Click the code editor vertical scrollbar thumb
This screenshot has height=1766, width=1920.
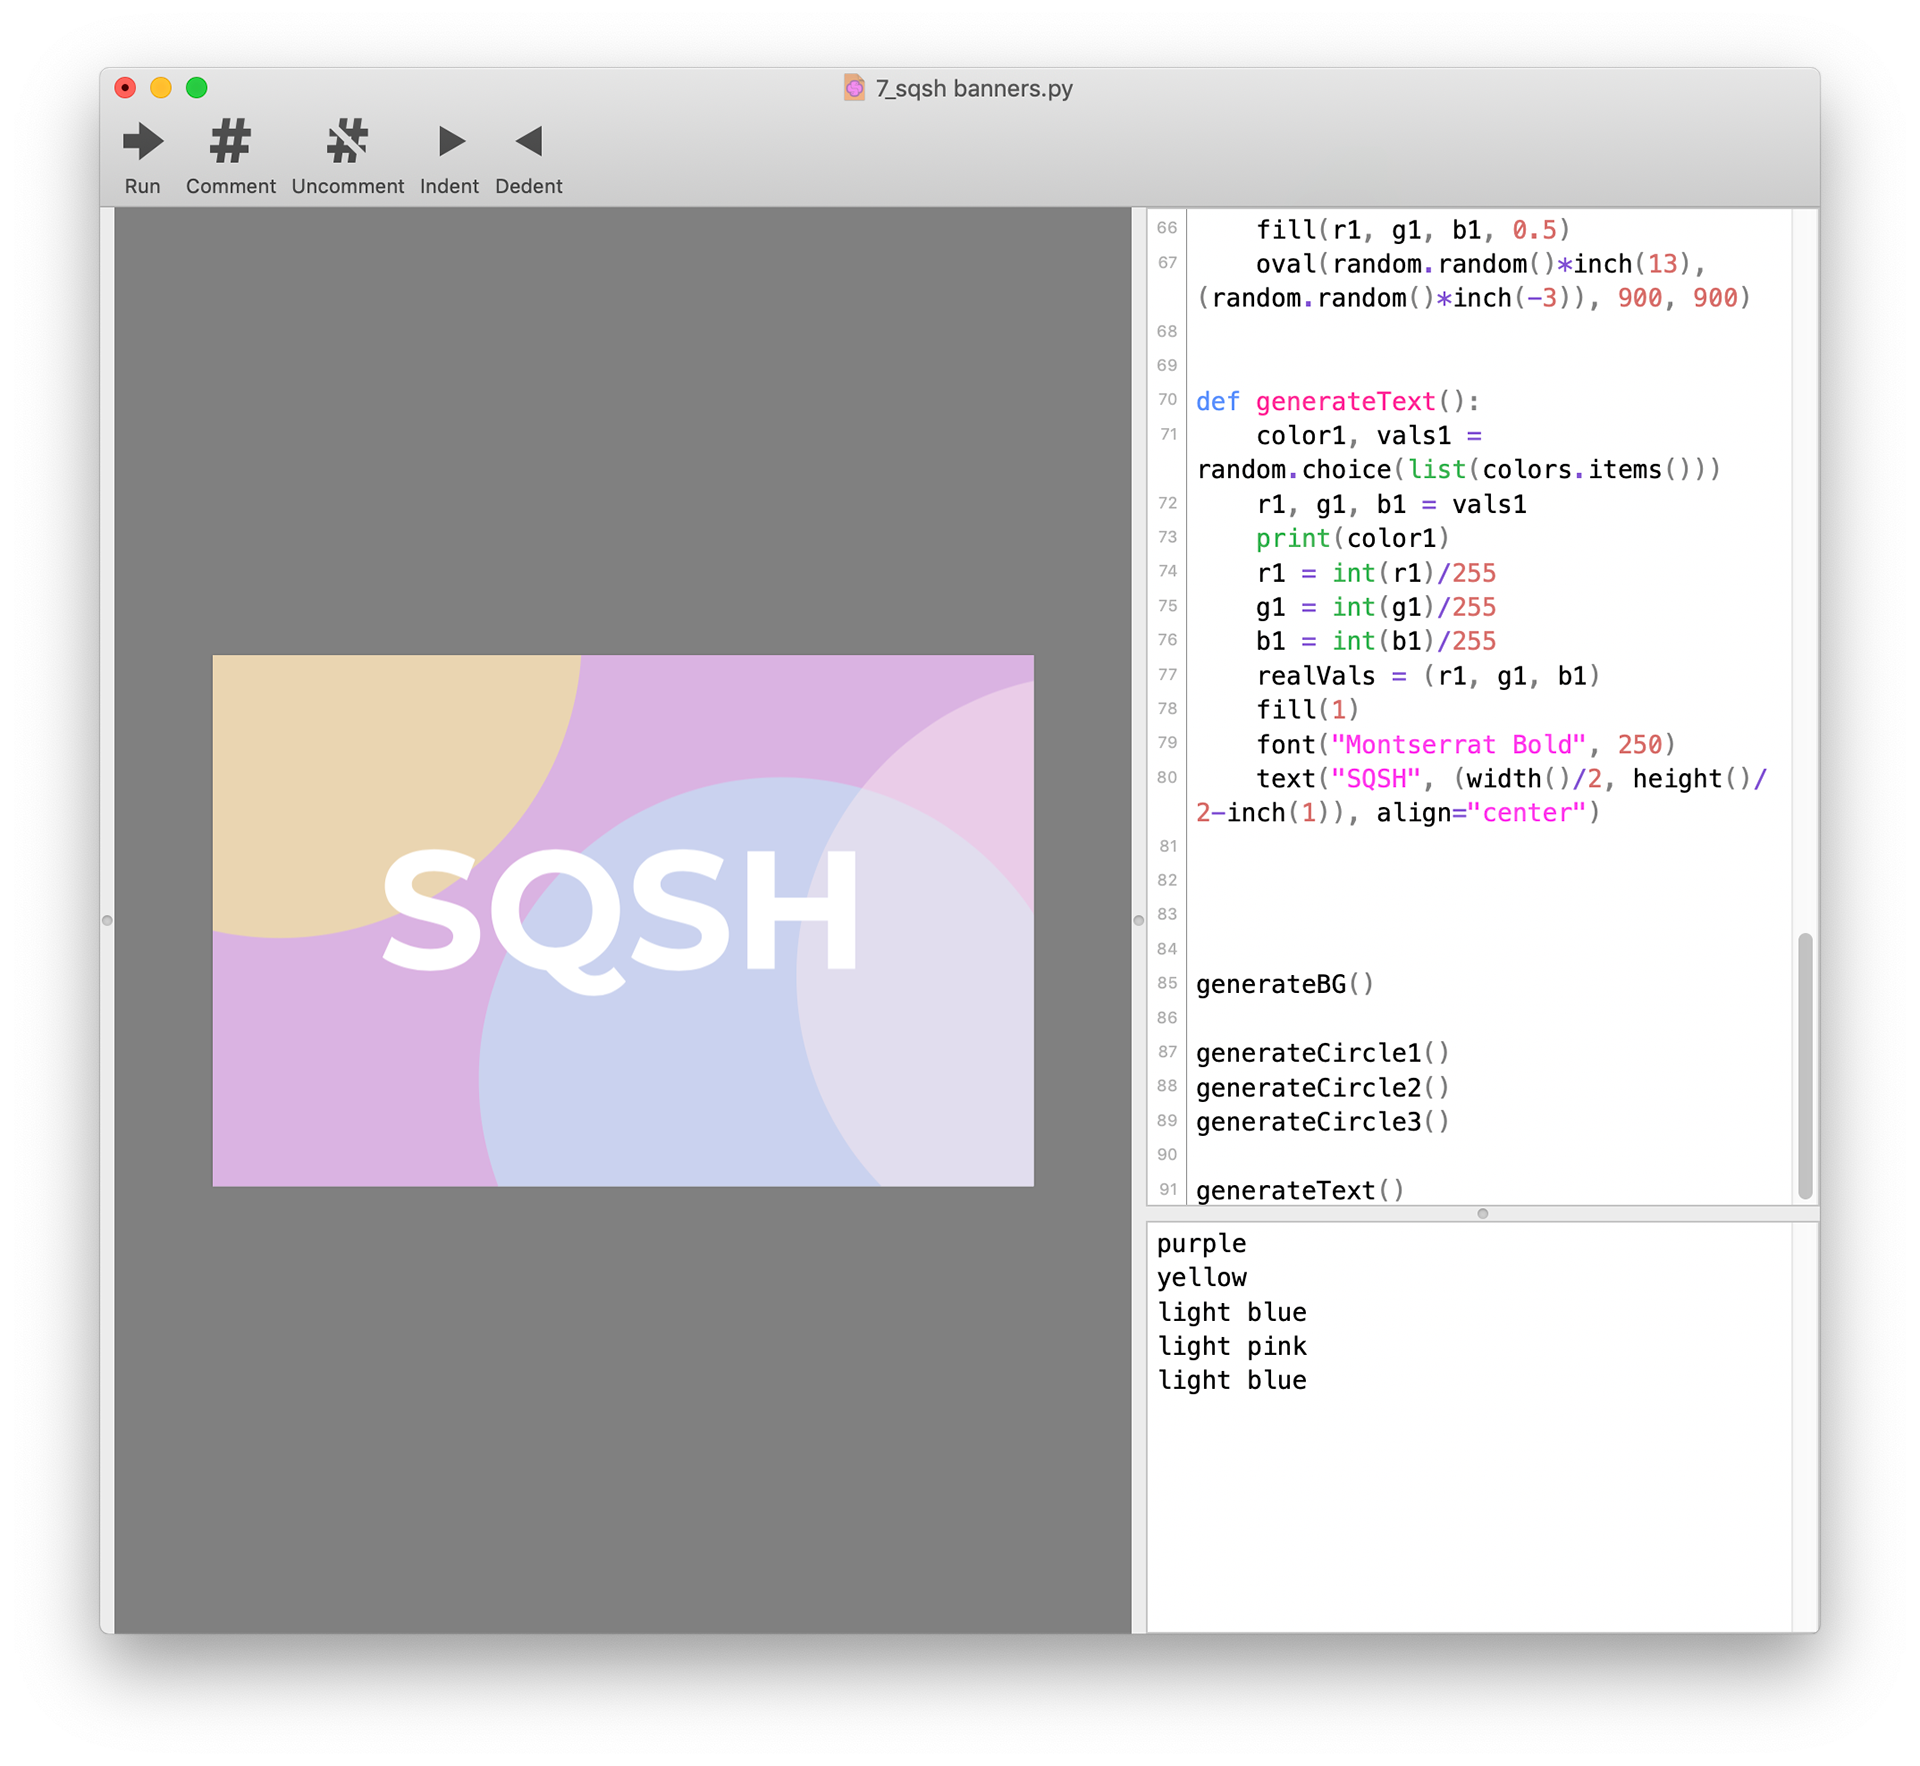1804,1065
